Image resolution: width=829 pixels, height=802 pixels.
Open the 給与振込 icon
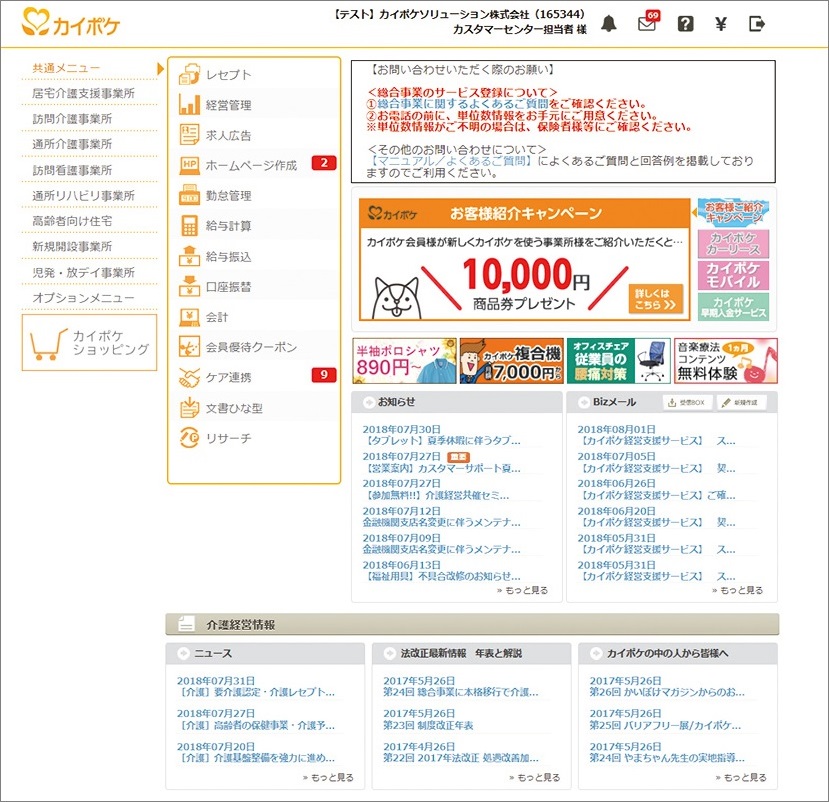[189, 256]
